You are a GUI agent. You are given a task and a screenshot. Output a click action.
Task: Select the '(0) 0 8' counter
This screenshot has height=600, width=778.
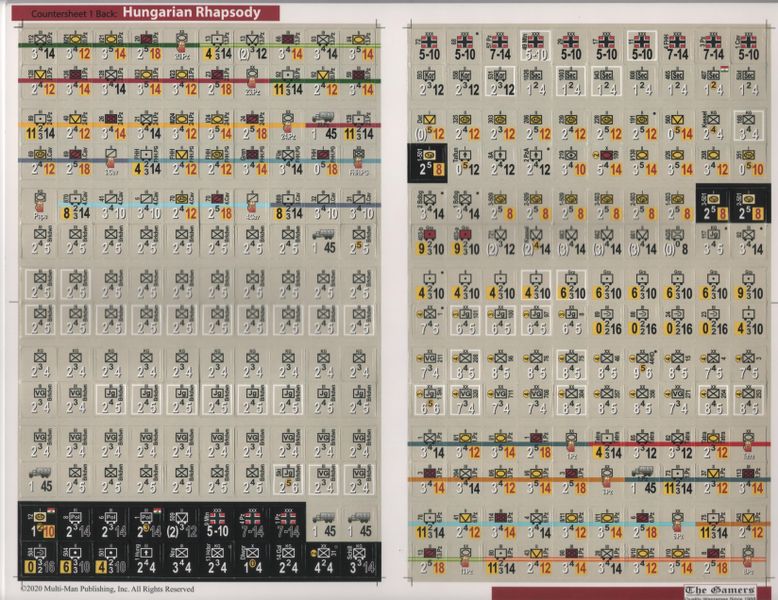(x=678, y=241)
